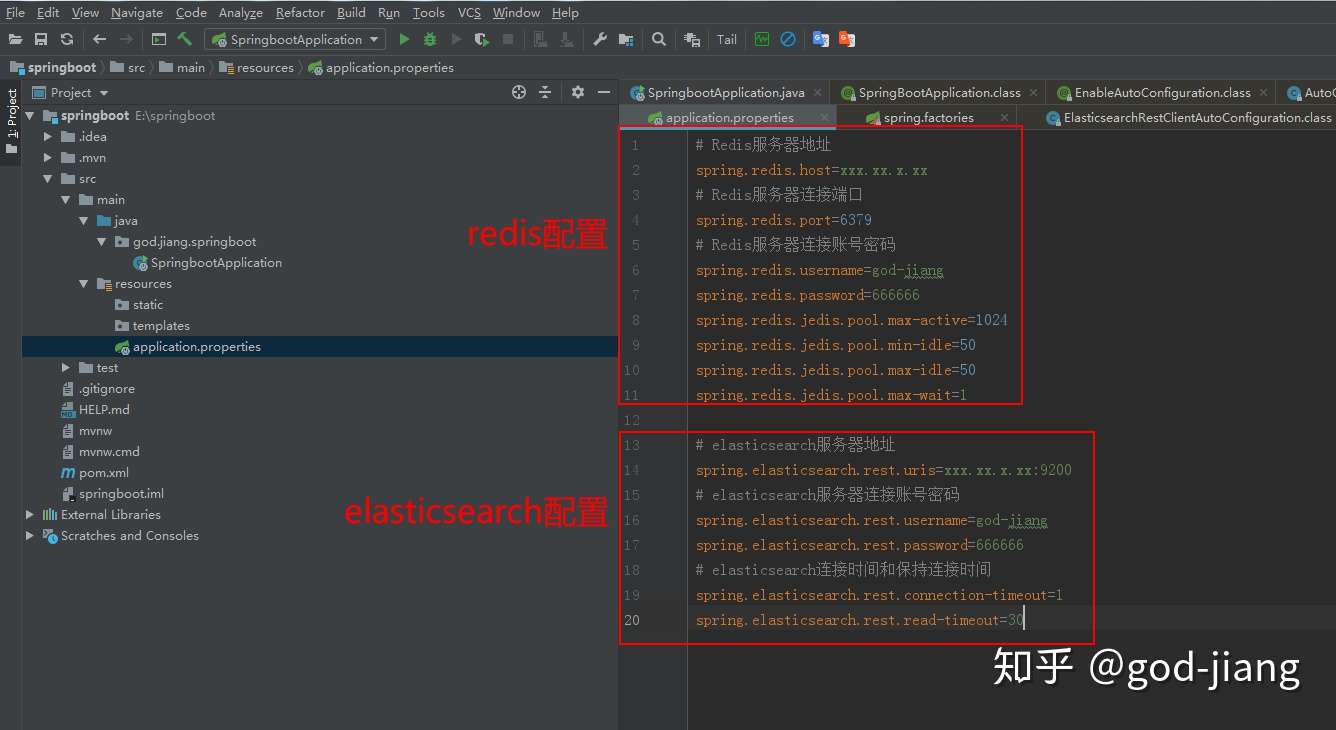Image resolution: width=1336 pixels, height=730 pixels.
Task: Expand External Libraries node
Action: [x=30, y=515]
